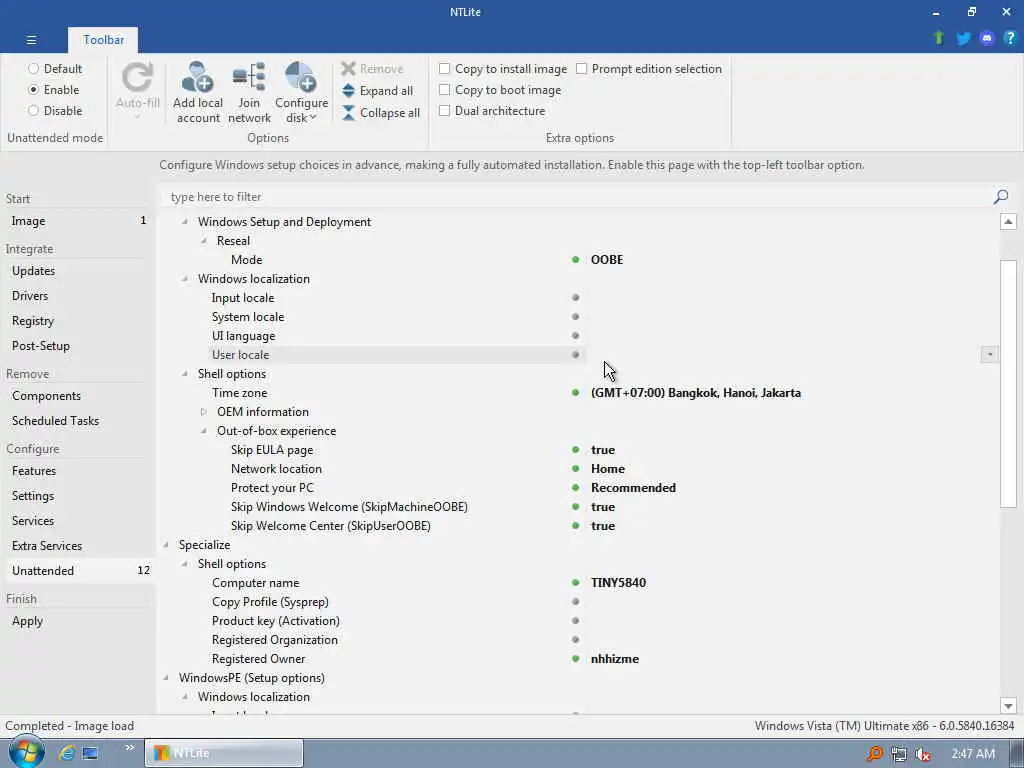Click the grey dot for Input locale
Viewport: 1024px width, 768px height.
575,297
